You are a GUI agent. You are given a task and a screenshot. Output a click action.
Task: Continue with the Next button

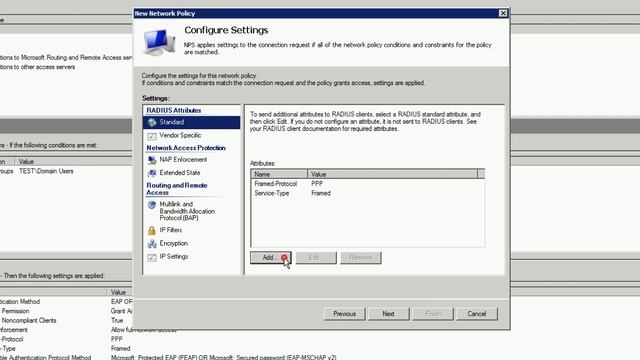388,314
